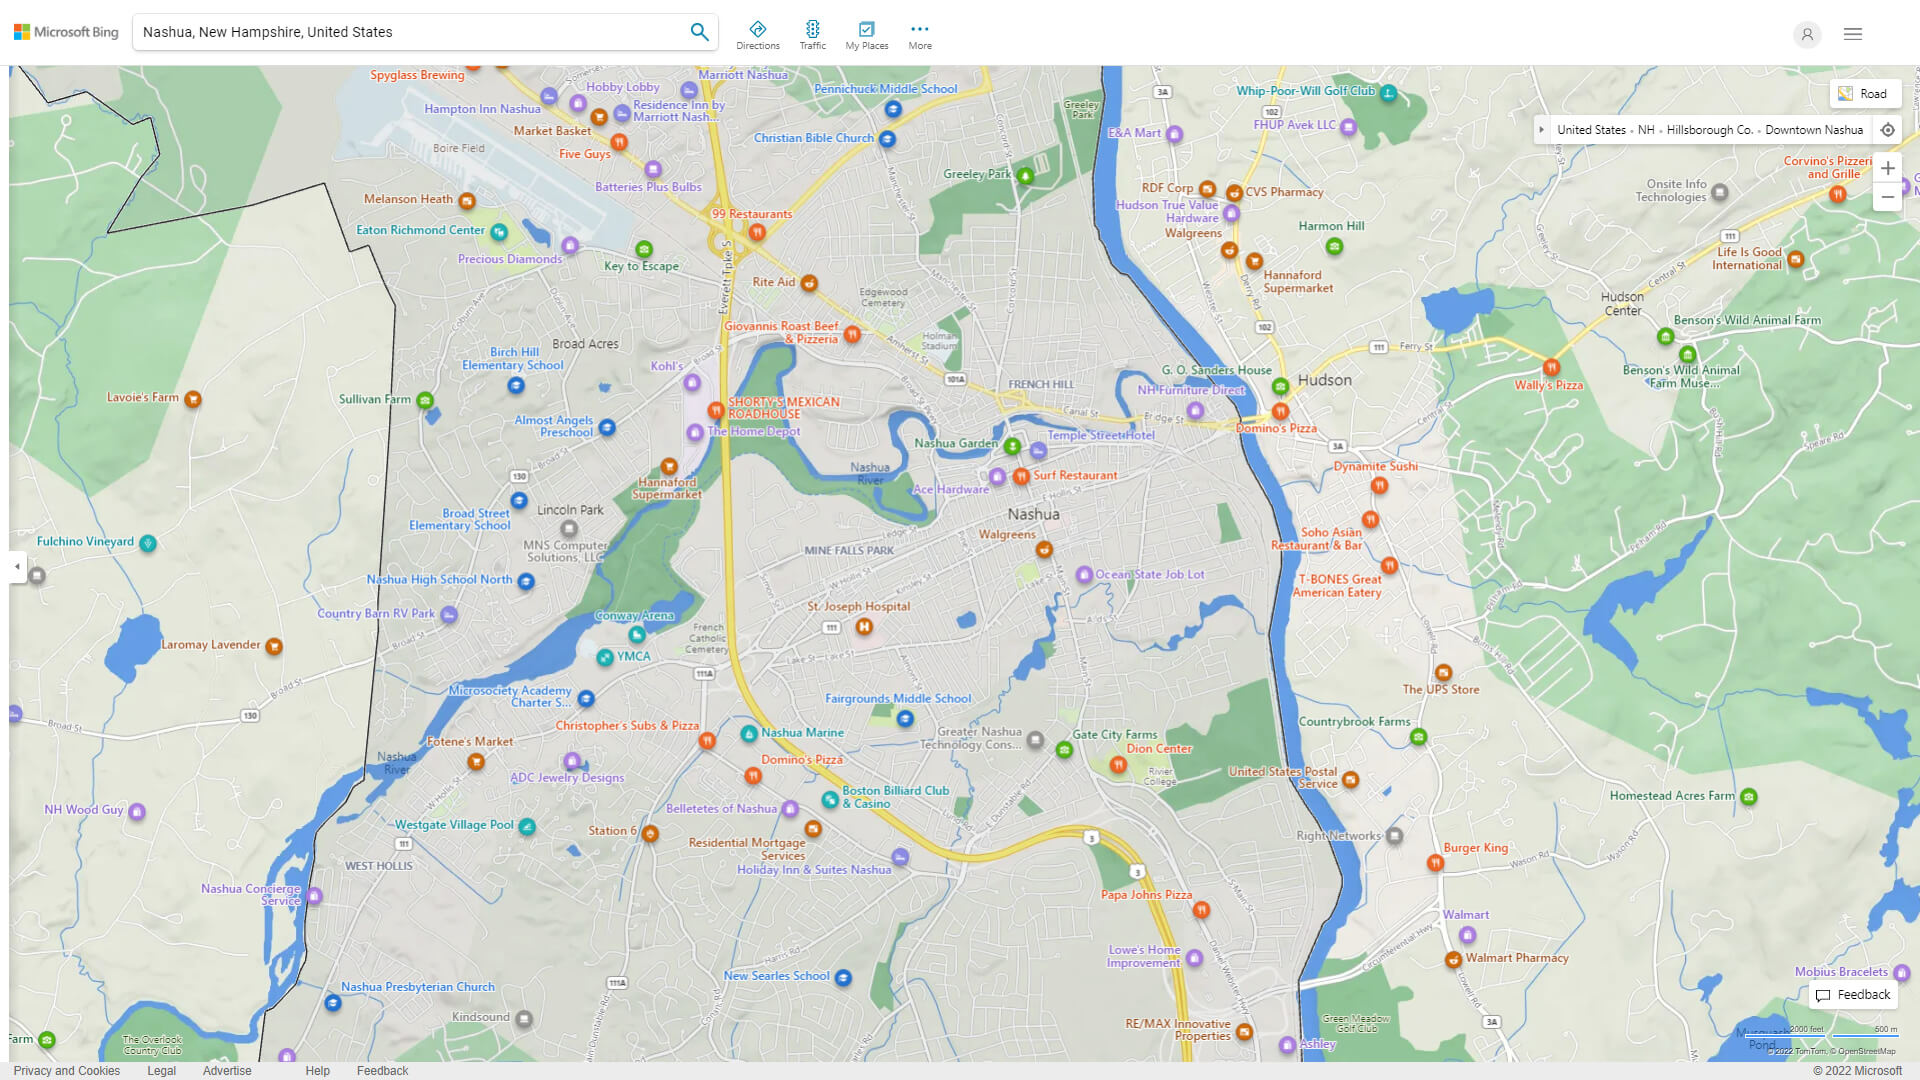Open Privacy and Cookies link
This screenshot has width=1920, height=1080.
(66, 1070)
